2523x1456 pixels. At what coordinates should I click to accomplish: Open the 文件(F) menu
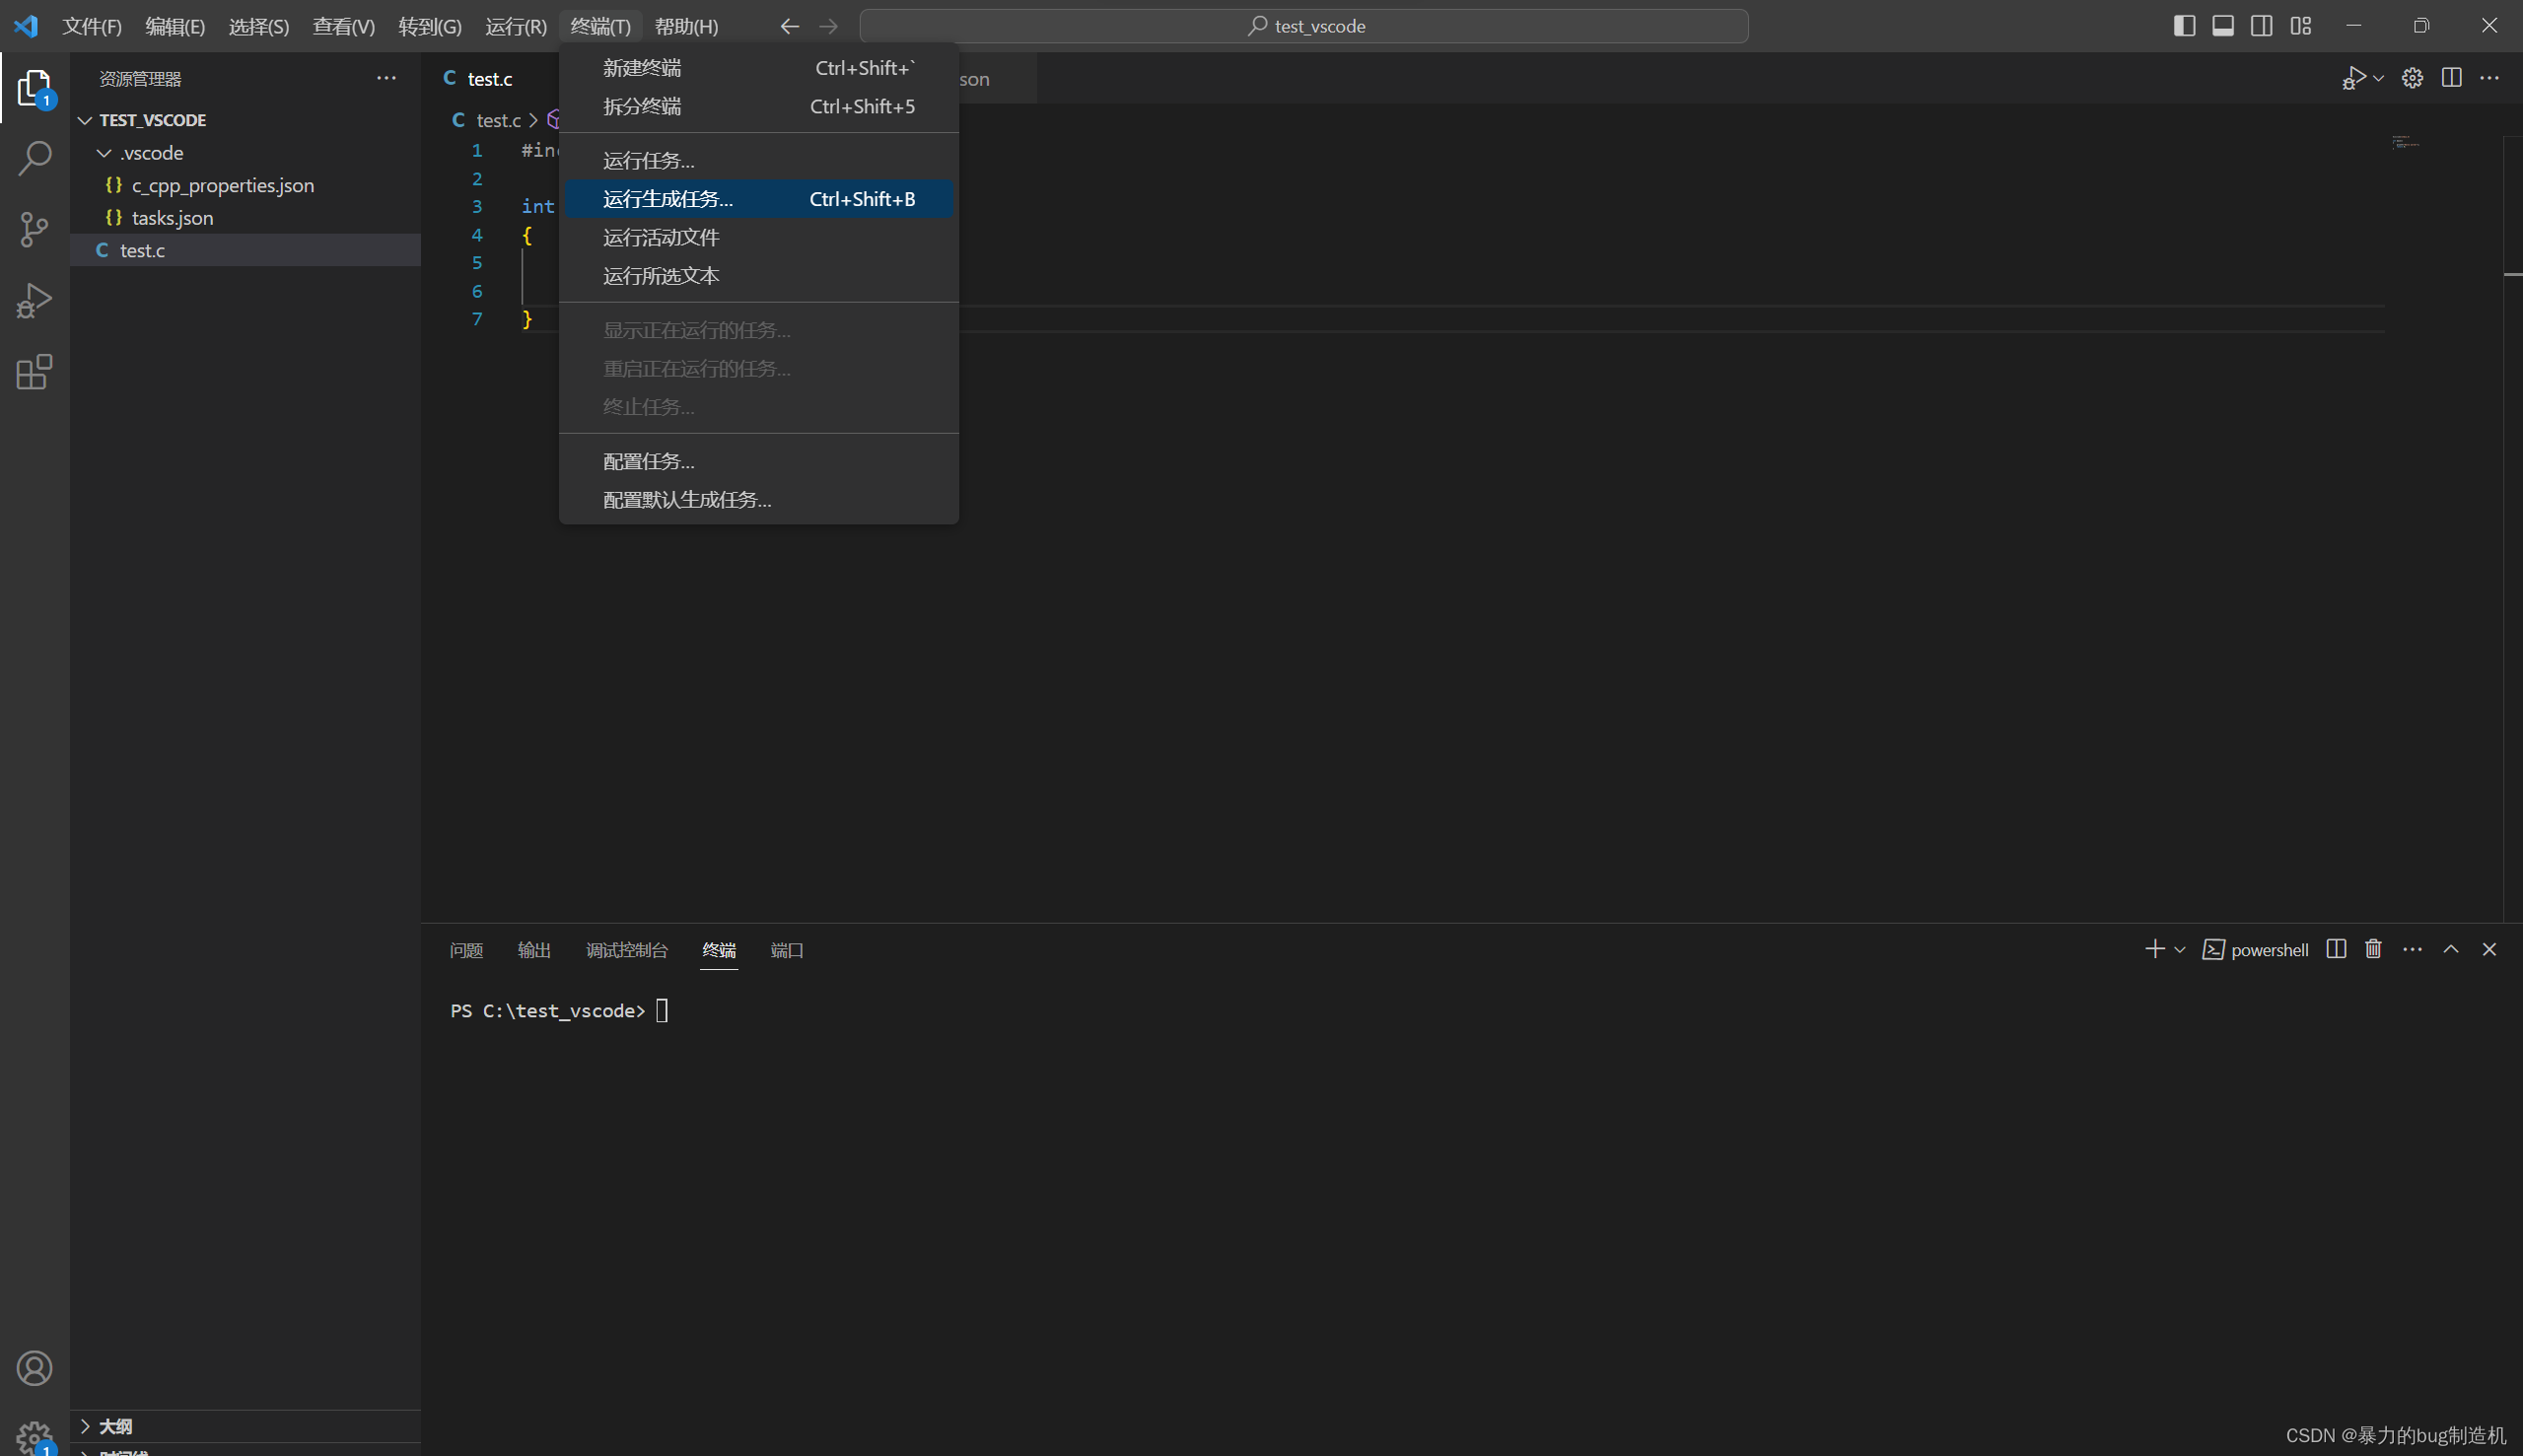pyautogui.click(x=92, y=26)
